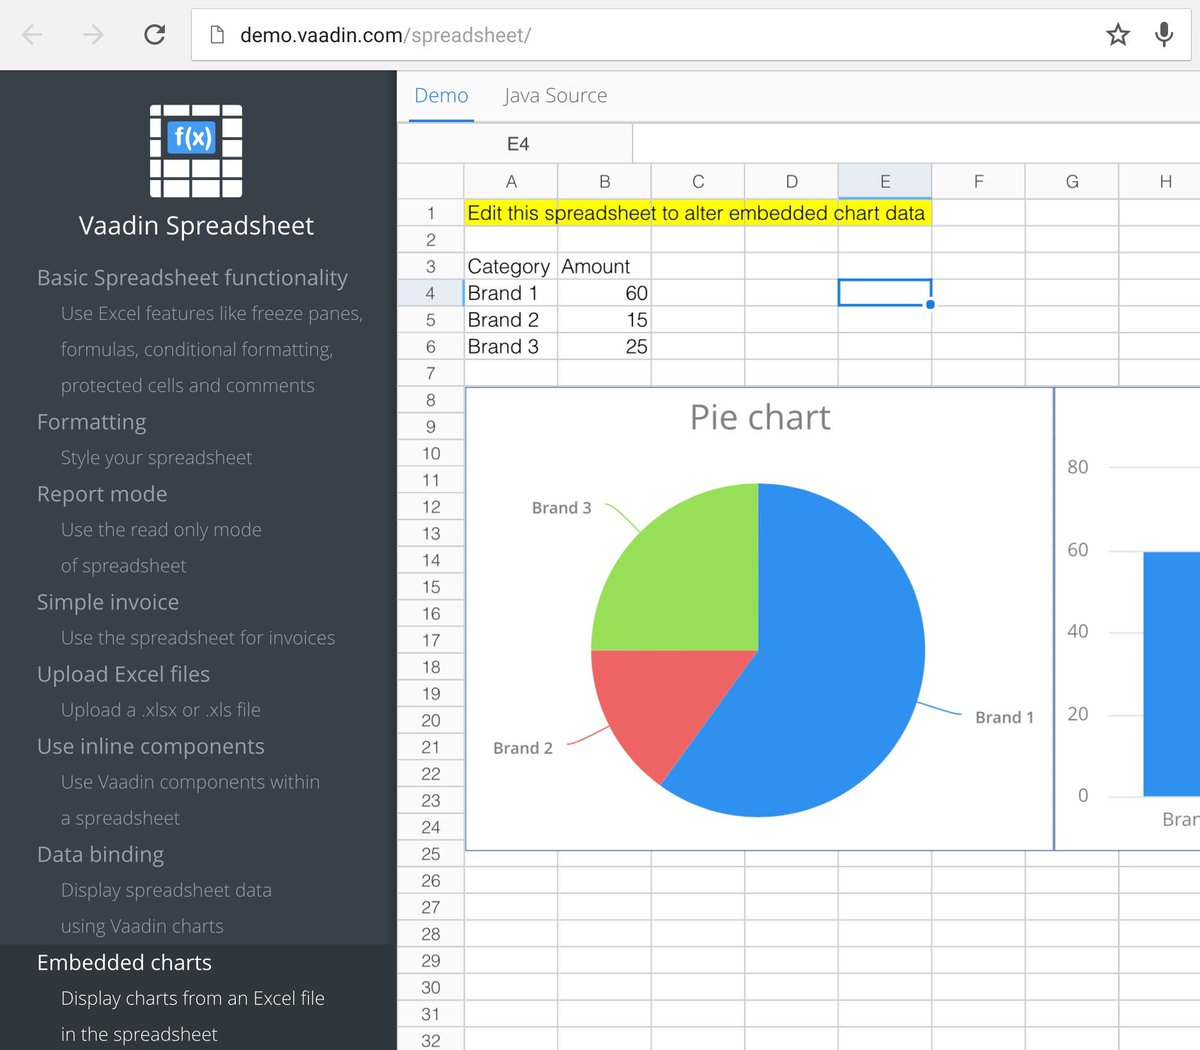Image resolution: width=1200 pixels, height=1050 pixels.
Task: Click the Vaadin Spreadsheet f(x) logo
Action: pyautogui.click(x=196, y=151)
